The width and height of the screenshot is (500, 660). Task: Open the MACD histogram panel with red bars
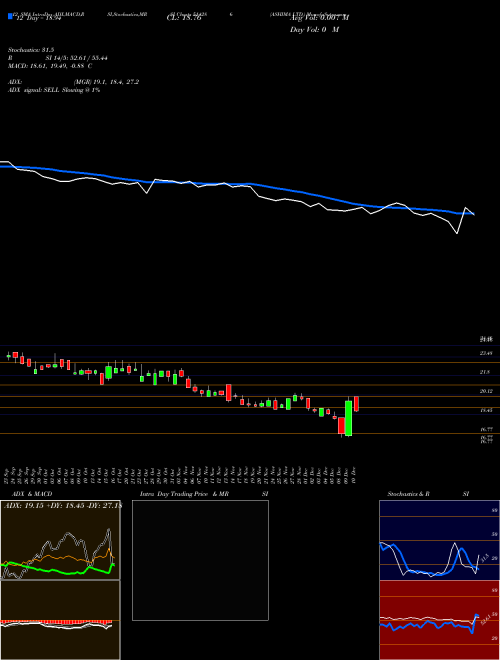60,620
